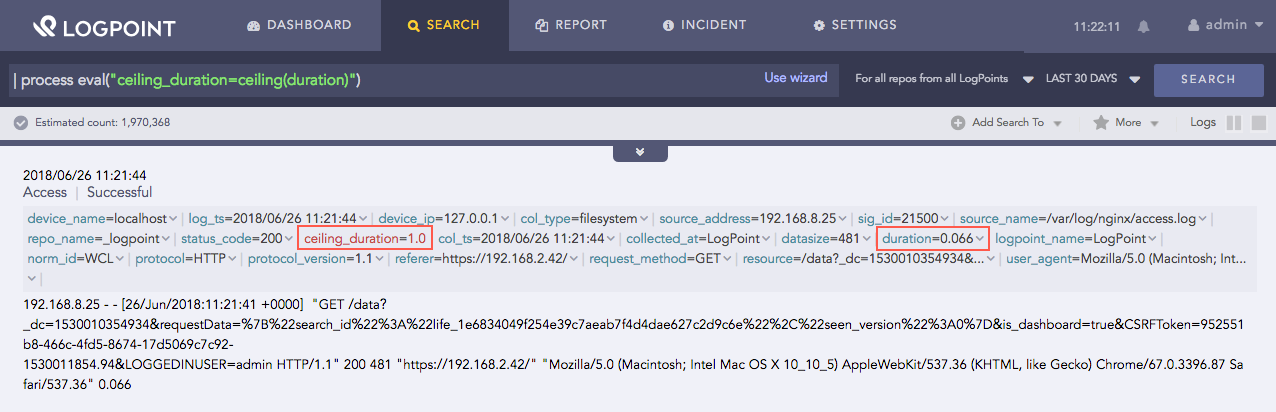Open the ceiling_duration=1.0 field dropdown
1276x412 pixels.
pos(366,238)
